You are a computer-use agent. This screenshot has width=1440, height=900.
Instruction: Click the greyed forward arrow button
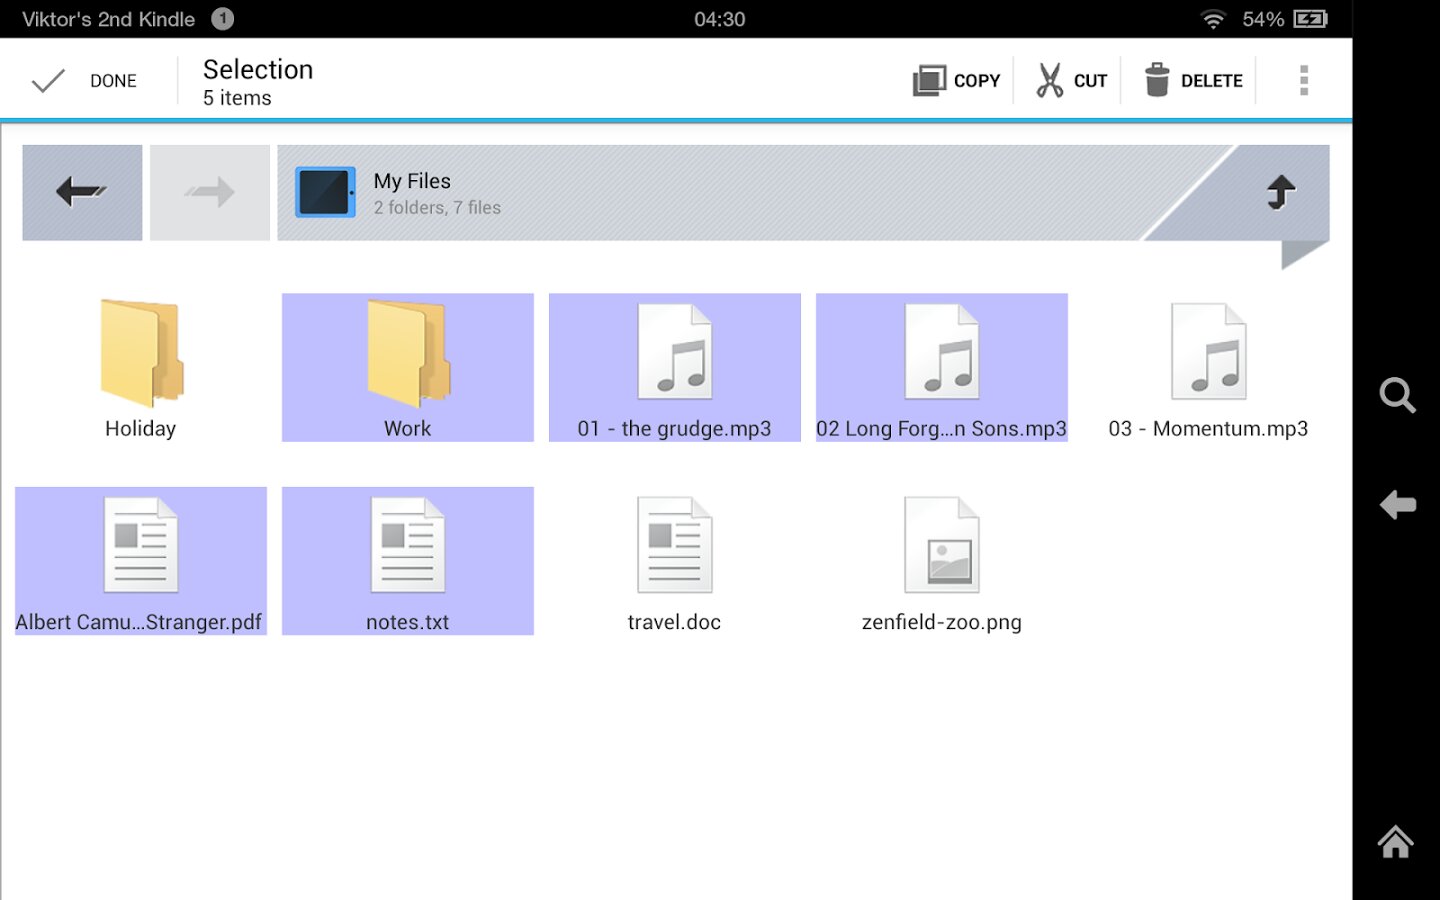pos(210,192)
